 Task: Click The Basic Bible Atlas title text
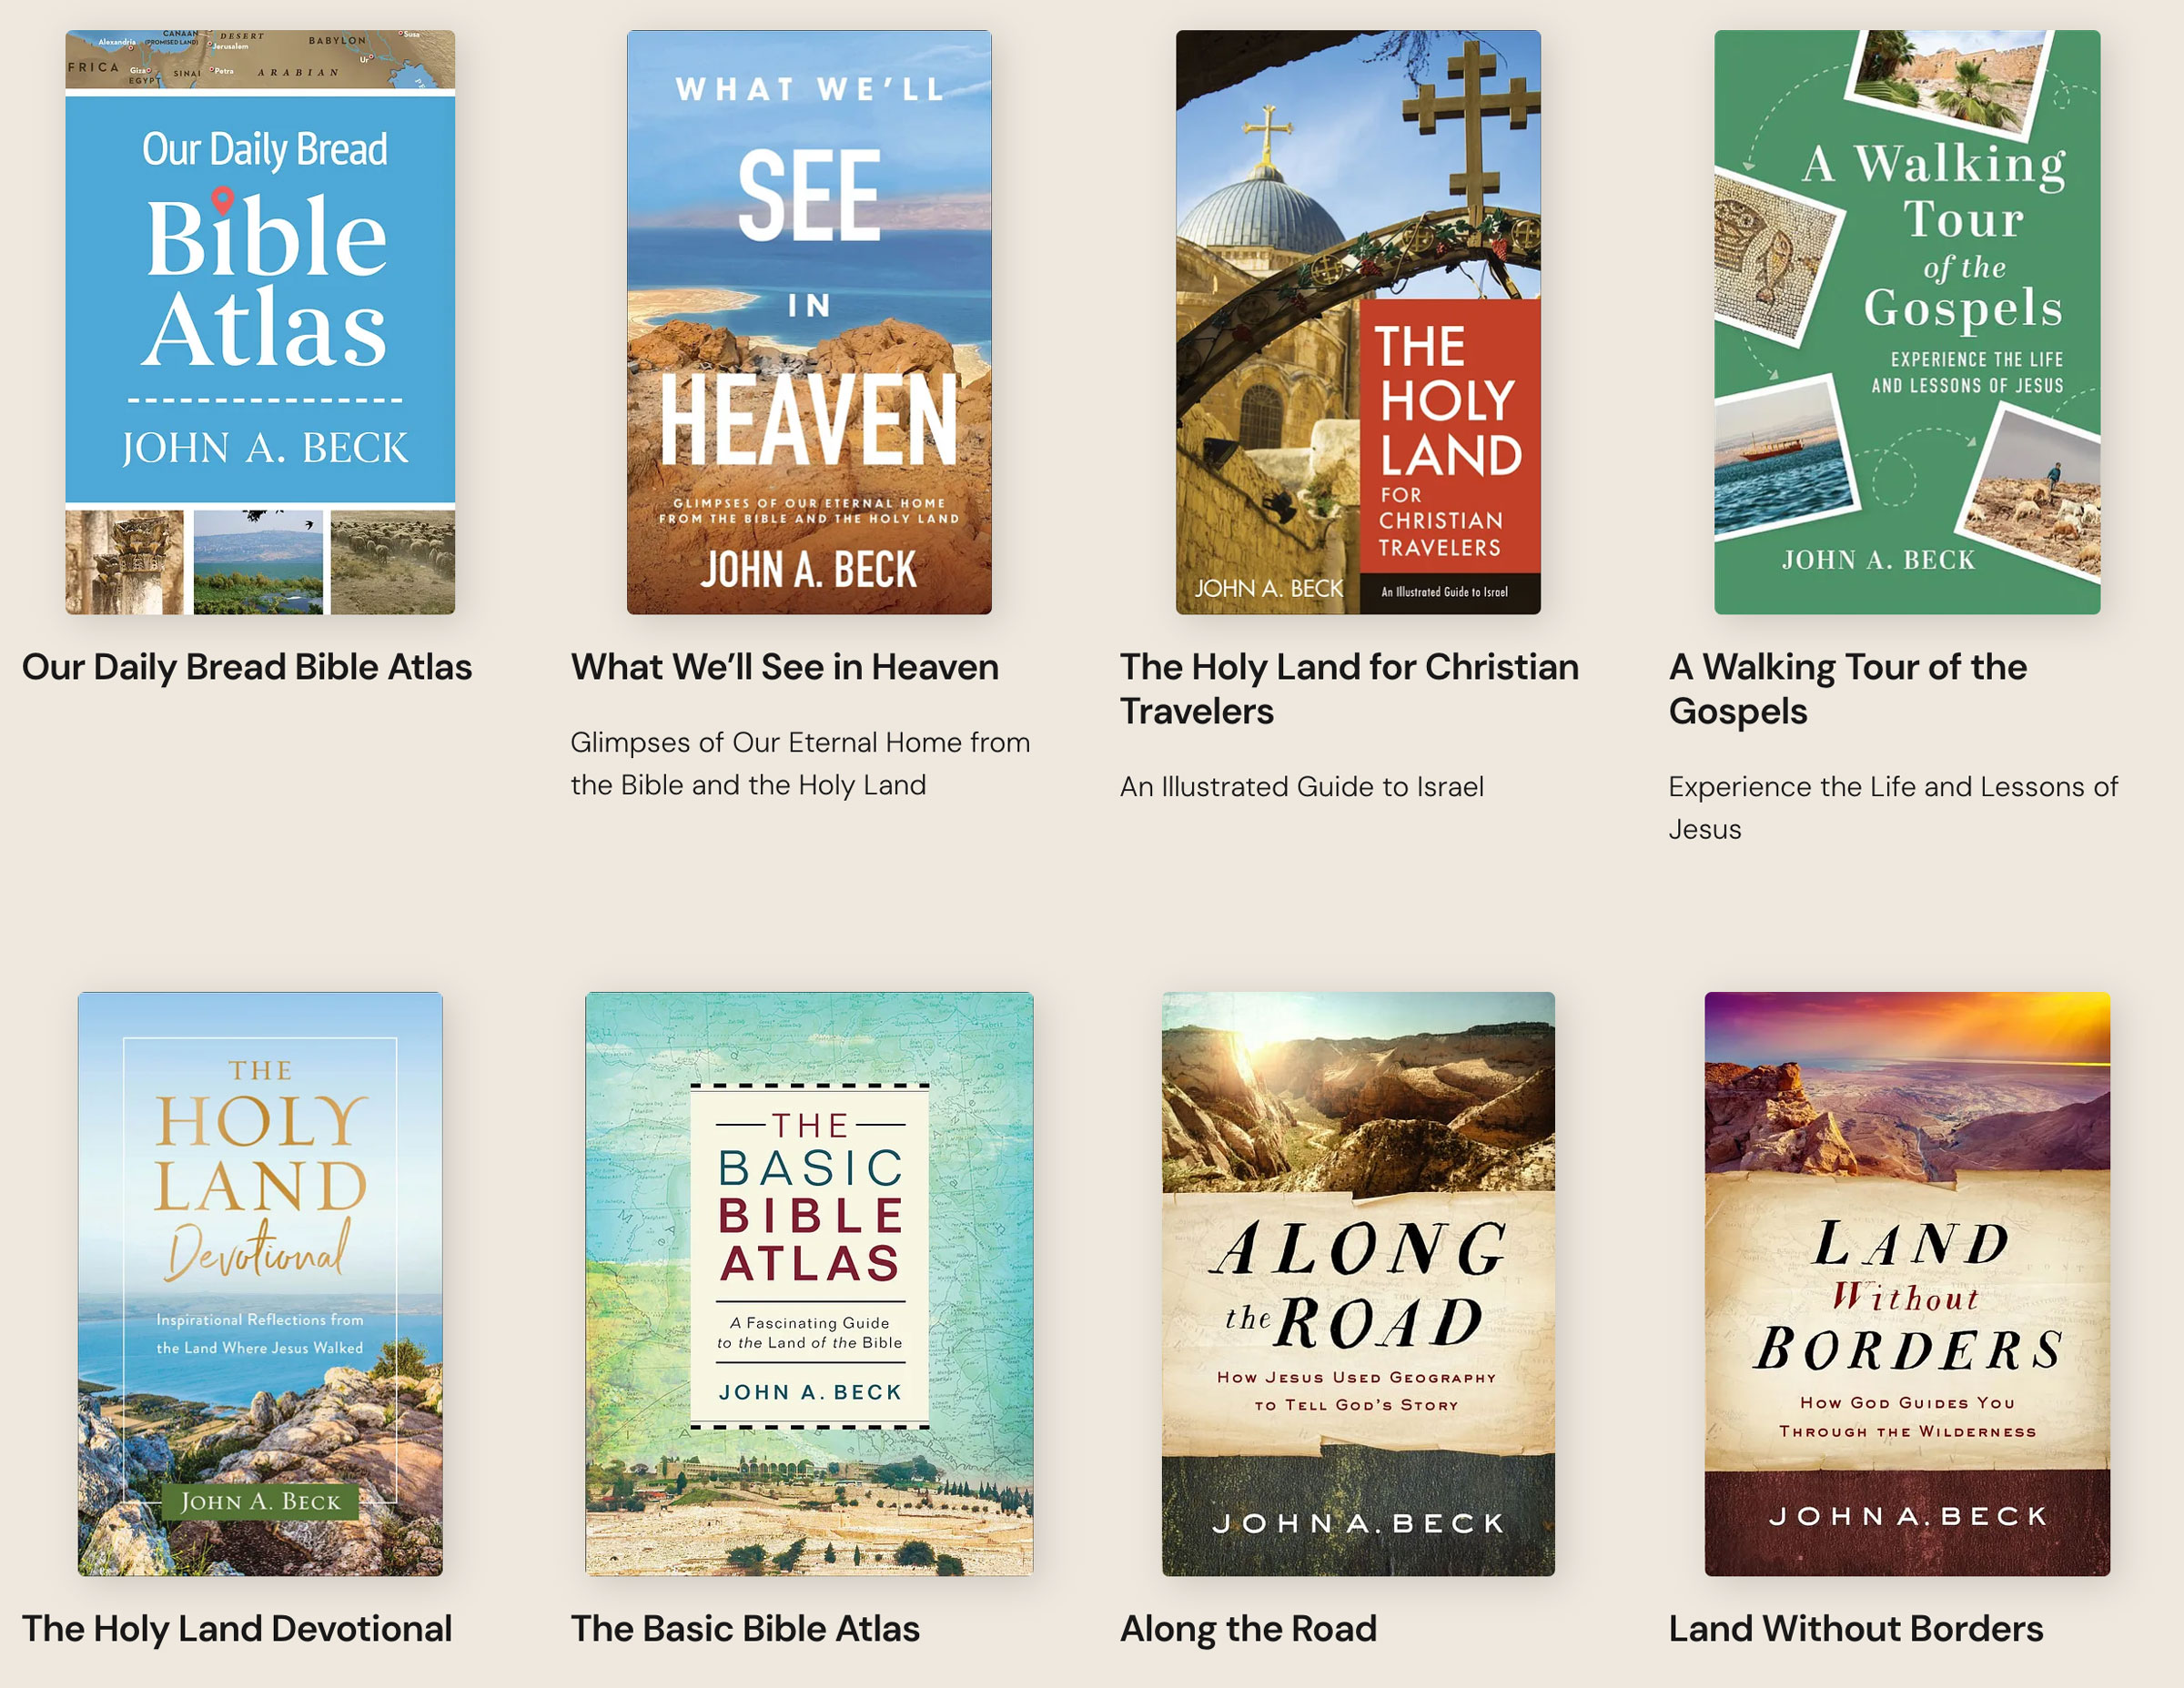pyautogui.click(x=745, y=1629)
